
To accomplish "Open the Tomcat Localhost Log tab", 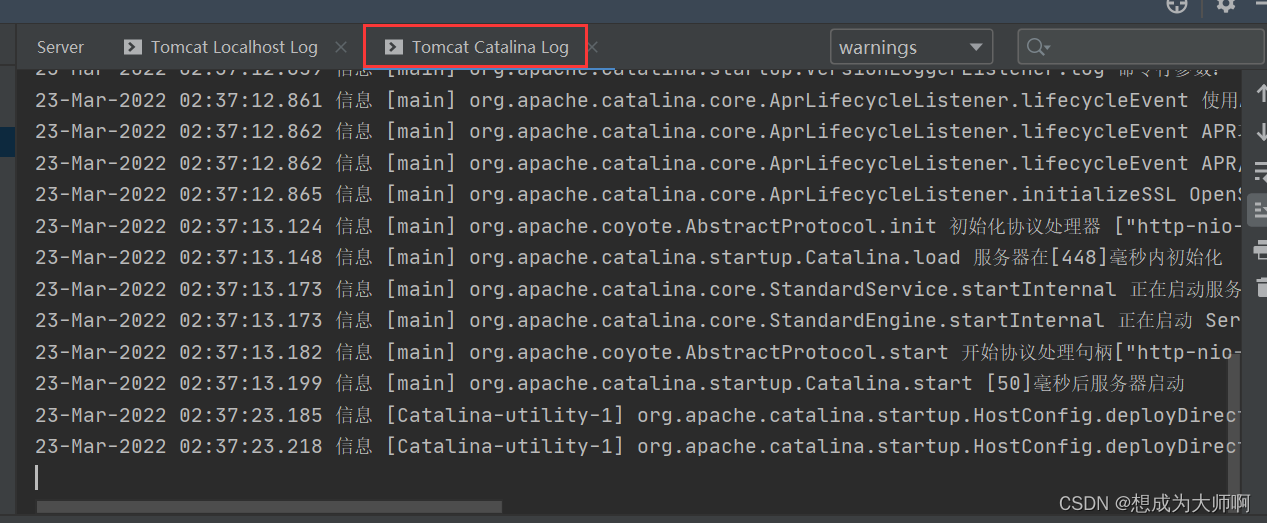I will (x=234, y=47).
